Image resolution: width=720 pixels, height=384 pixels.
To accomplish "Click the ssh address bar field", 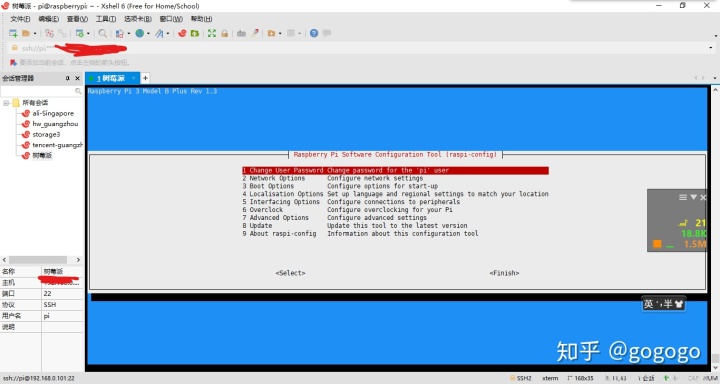I will (358, 48).
